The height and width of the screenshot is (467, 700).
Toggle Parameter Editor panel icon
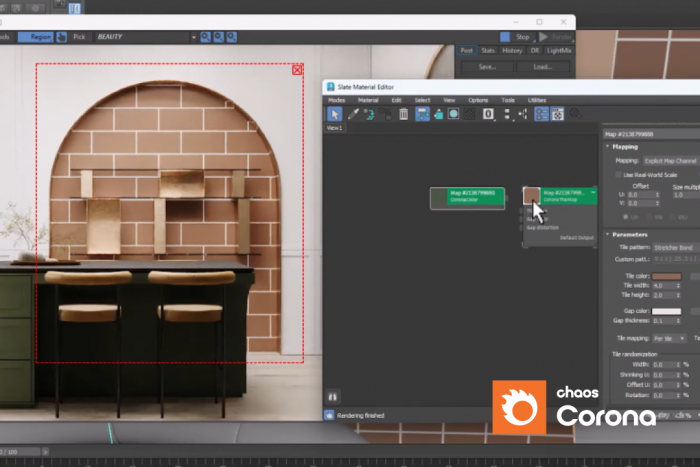[x=558, y=114]
